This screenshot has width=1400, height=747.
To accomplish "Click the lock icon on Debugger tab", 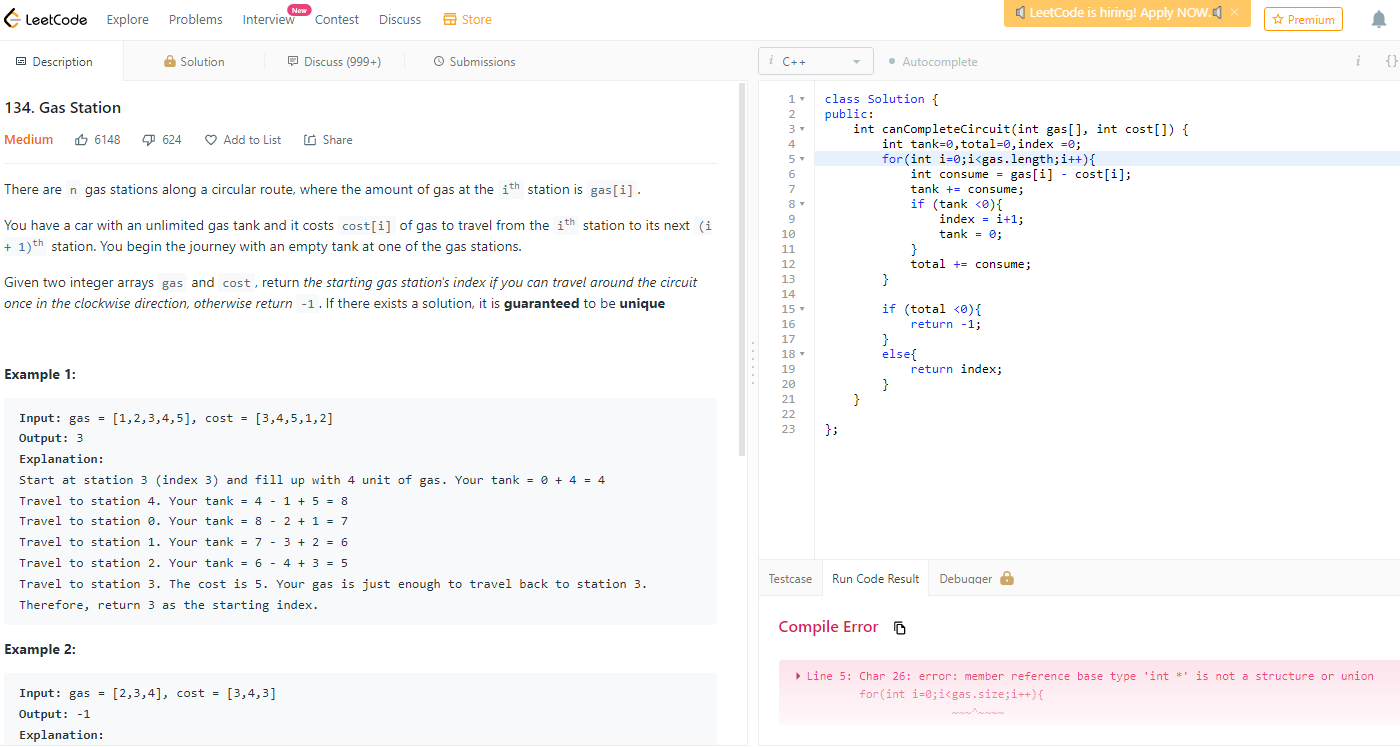I will point(1007,578).
